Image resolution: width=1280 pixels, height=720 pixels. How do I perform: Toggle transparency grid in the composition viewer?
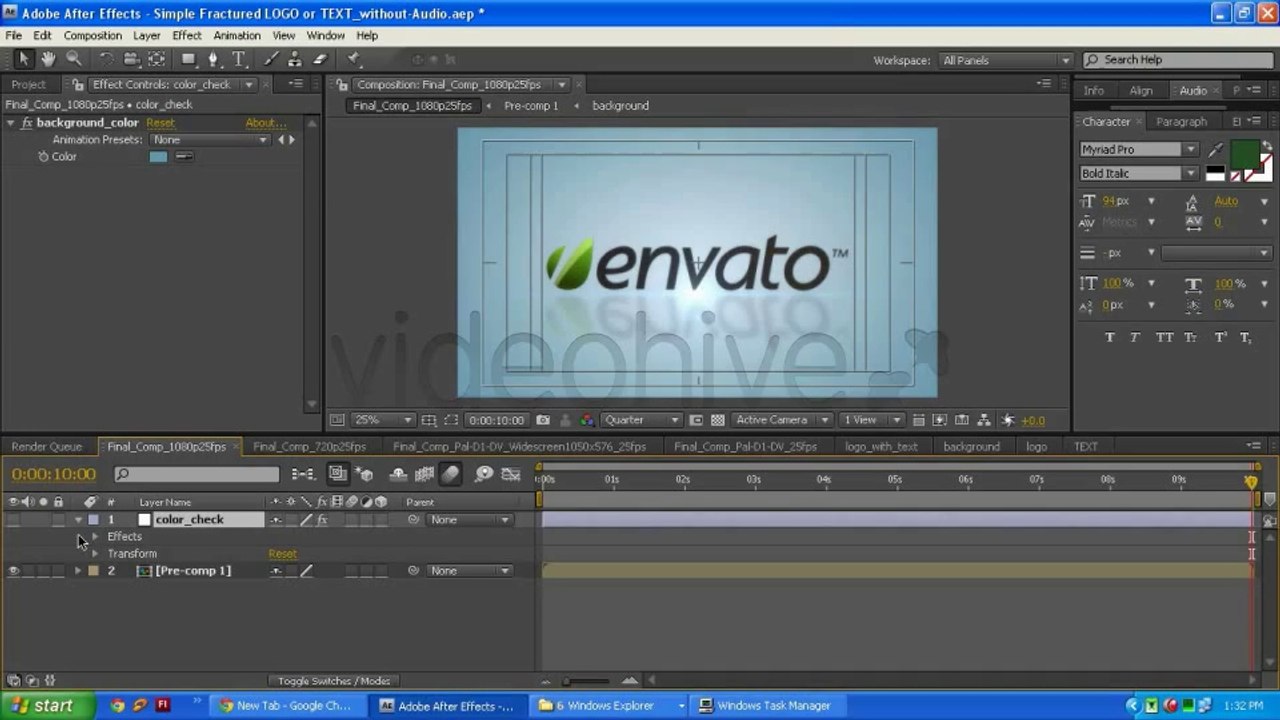click(x=717, y=420)
